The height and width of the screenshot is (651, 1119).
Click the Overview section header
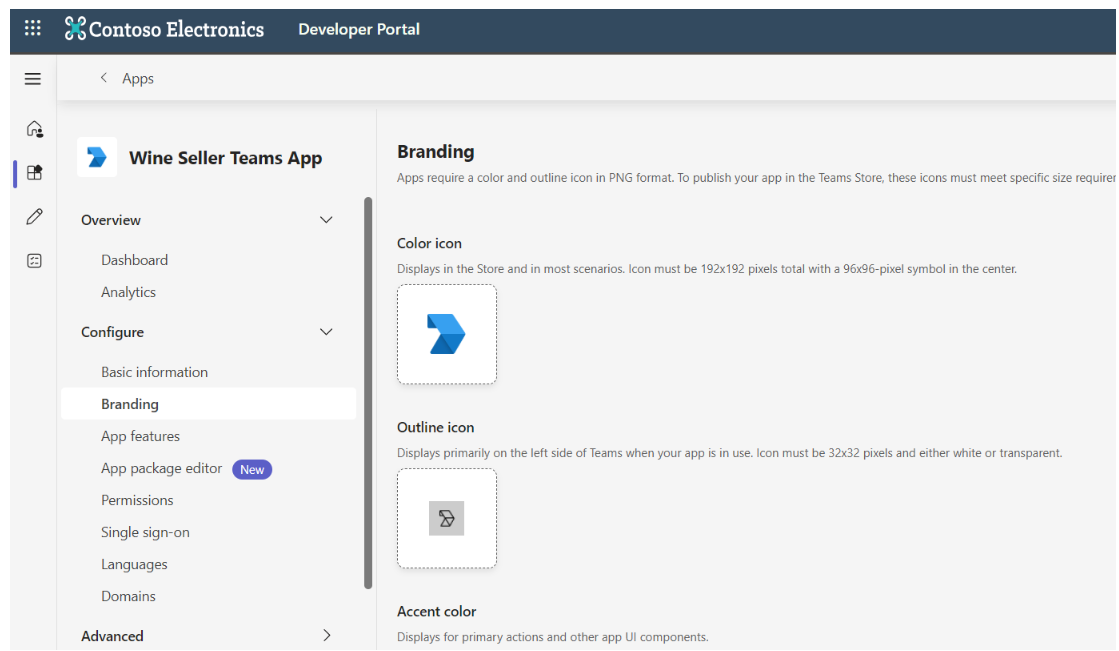(x=111, y=220)
